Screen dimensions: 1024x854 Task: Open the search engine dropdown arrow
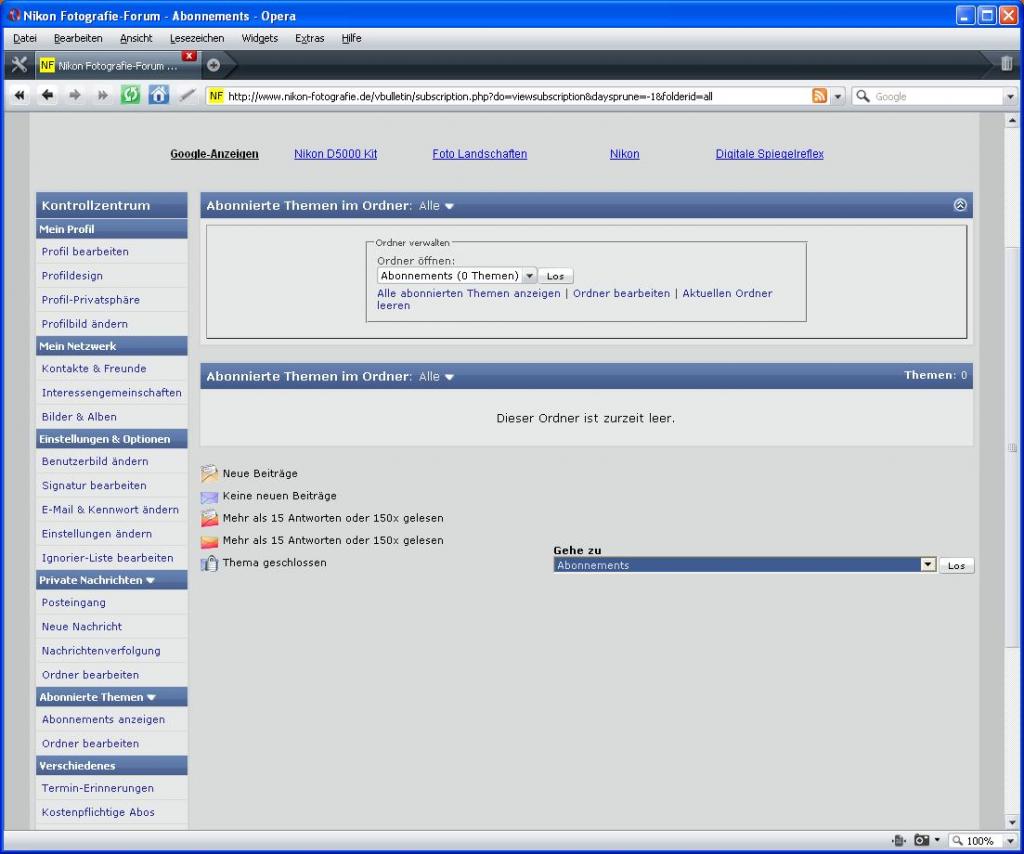point(1010,97)
